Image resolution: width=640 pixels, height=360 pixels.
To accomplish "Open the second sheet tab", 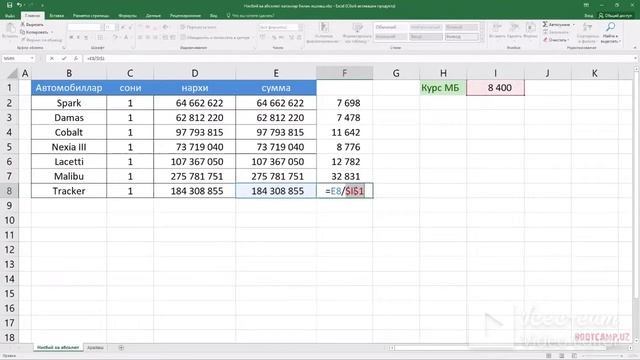I will (95, 348).
